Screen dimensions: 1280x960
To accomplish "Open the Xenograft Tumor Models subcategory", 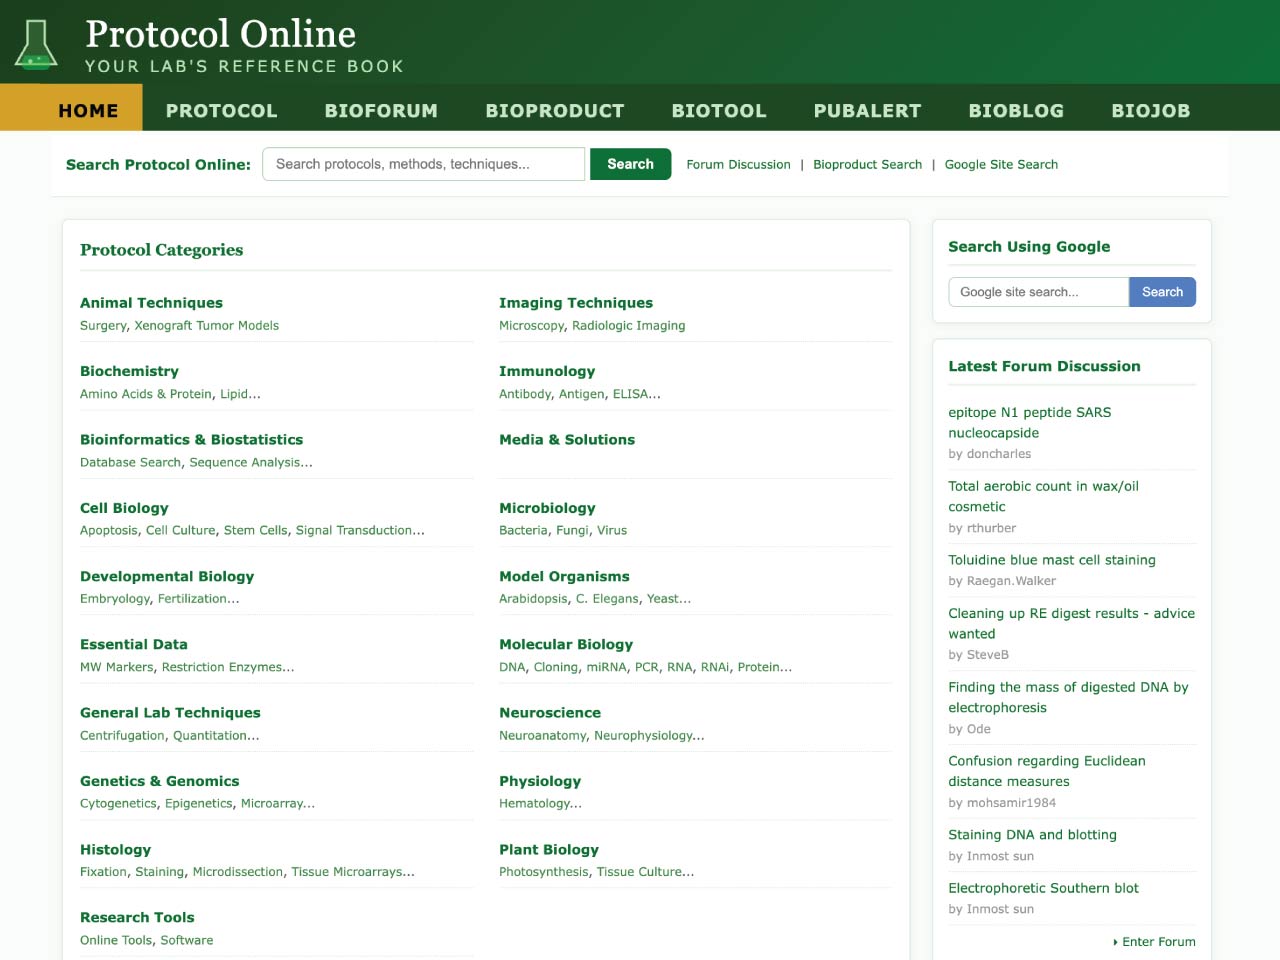I will [x=207, y=325].
